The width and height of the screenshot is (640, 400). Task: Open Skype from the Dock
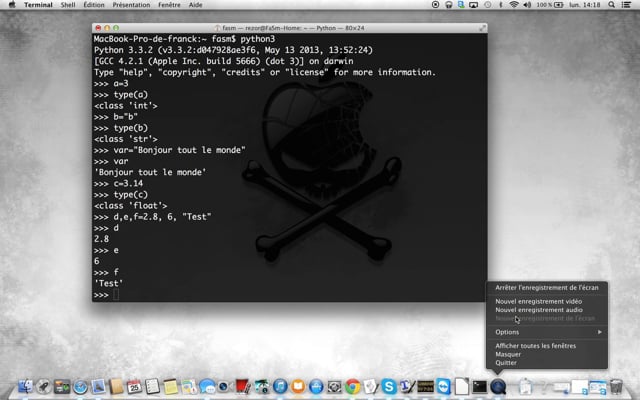click(x=389, y=386)
